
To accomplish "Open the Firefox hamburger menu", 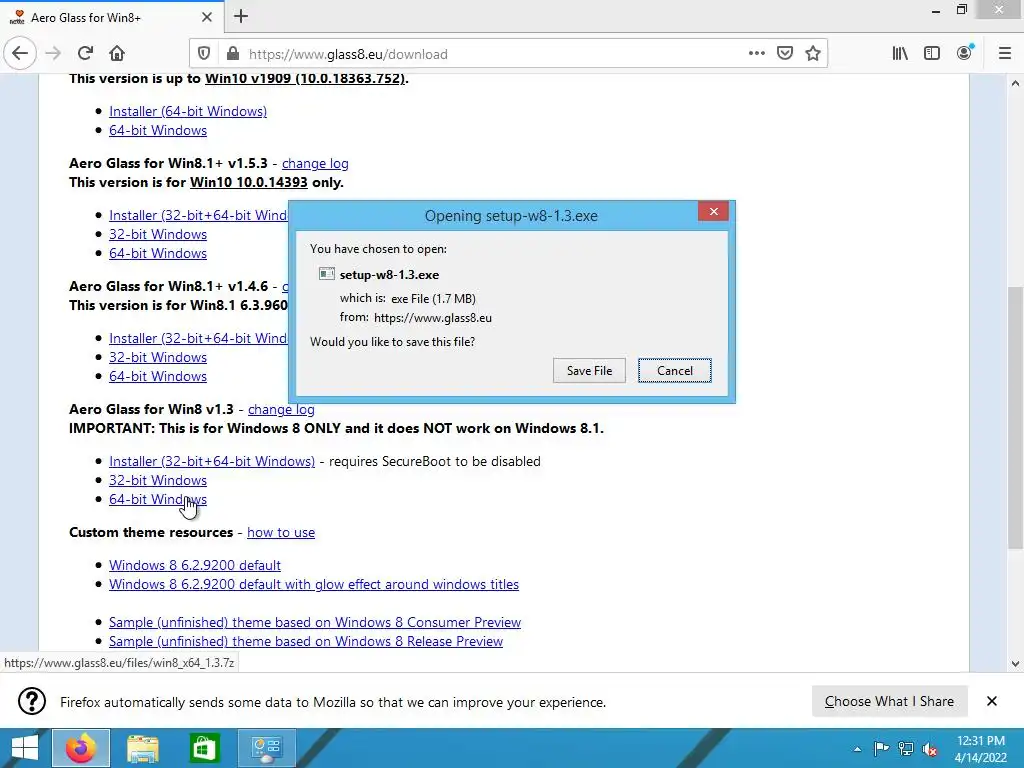I will [x=1004, y=54].
